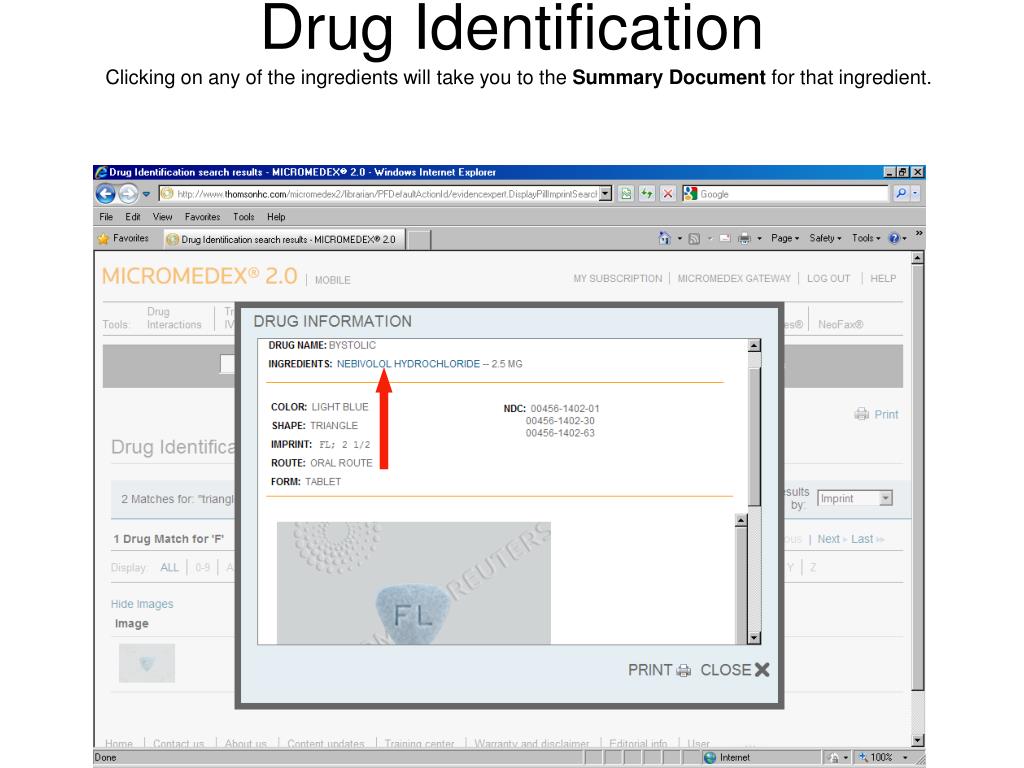Open MY SUBSCRIPTION link
The image size is (1024, 768).
(x=618, y=278)
